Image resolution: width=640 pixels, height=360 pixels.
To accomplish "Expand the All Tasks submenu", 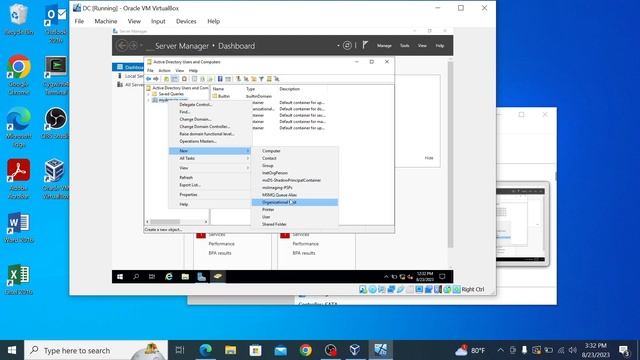I will click(210, 158).
